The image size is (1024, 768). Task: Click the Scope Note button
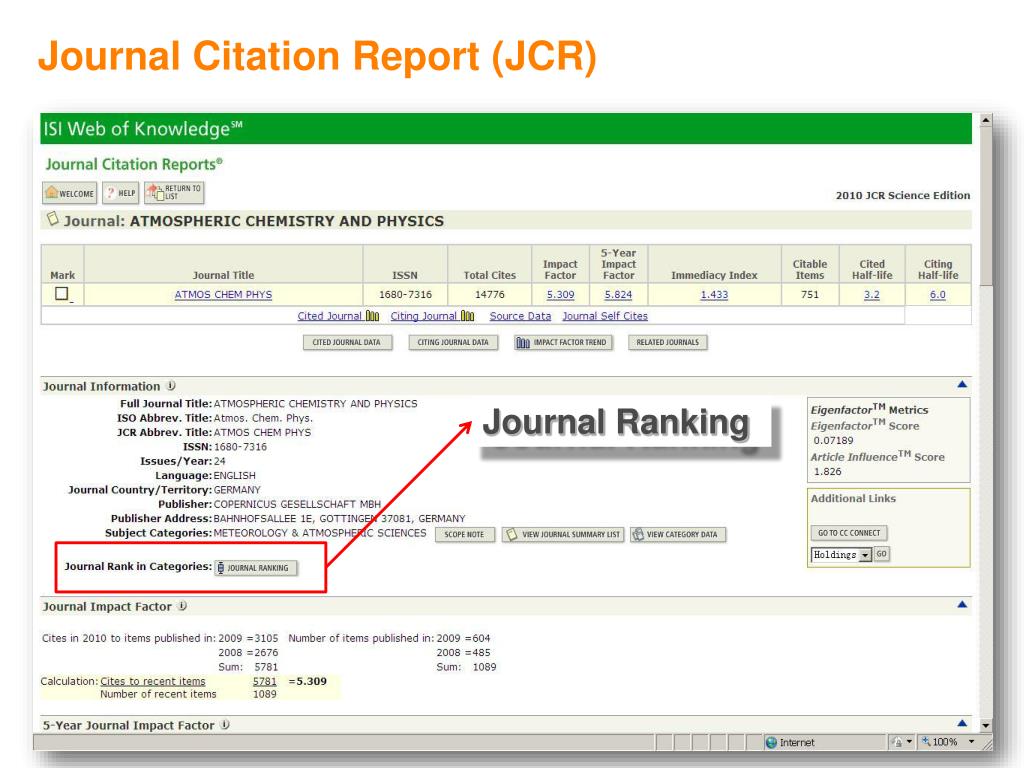pos(464,534)
